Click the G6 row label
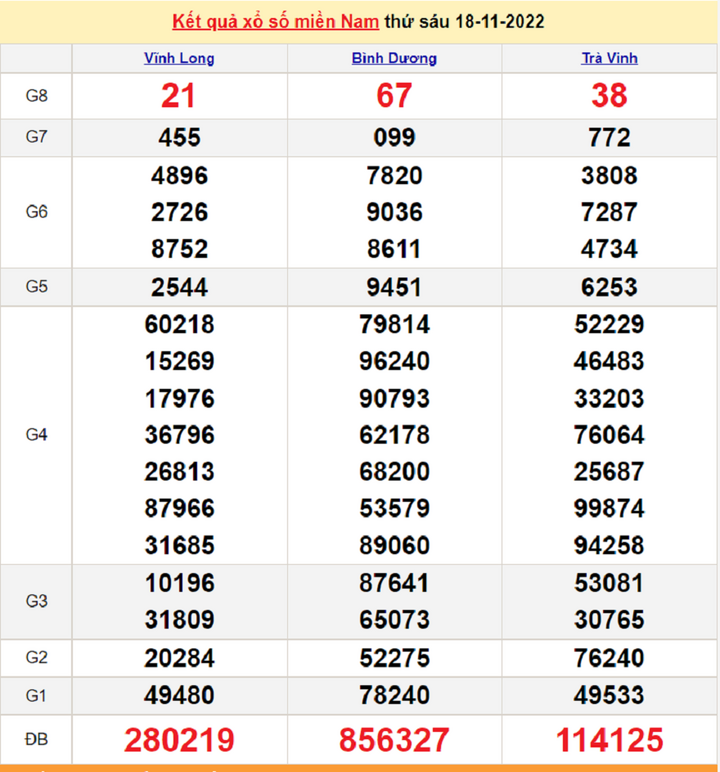Screen dimensions: 720x772 click(37, 212)
